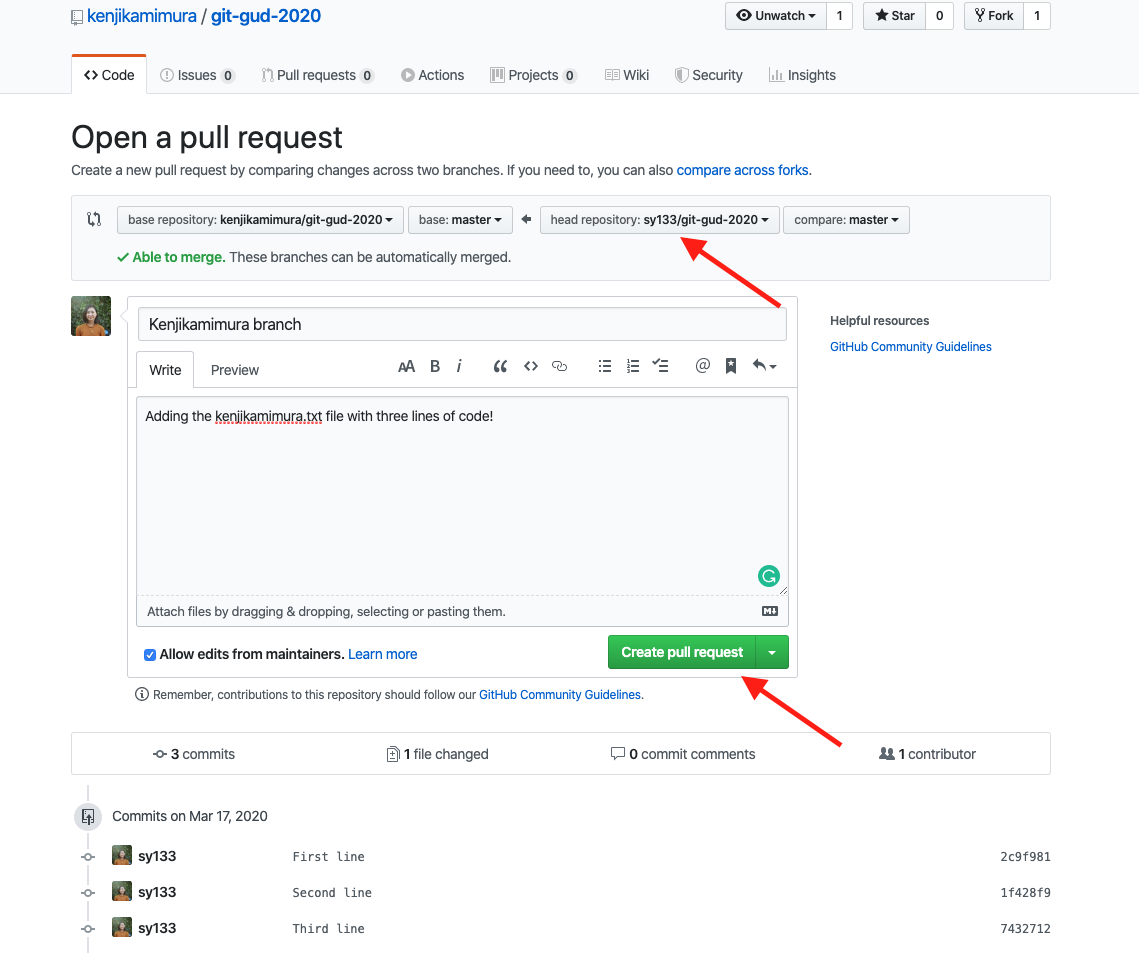View the 3 commits tab
The height and width of the screenshot is (953, 1139).
pyautogui.click(x=194, y=754)
